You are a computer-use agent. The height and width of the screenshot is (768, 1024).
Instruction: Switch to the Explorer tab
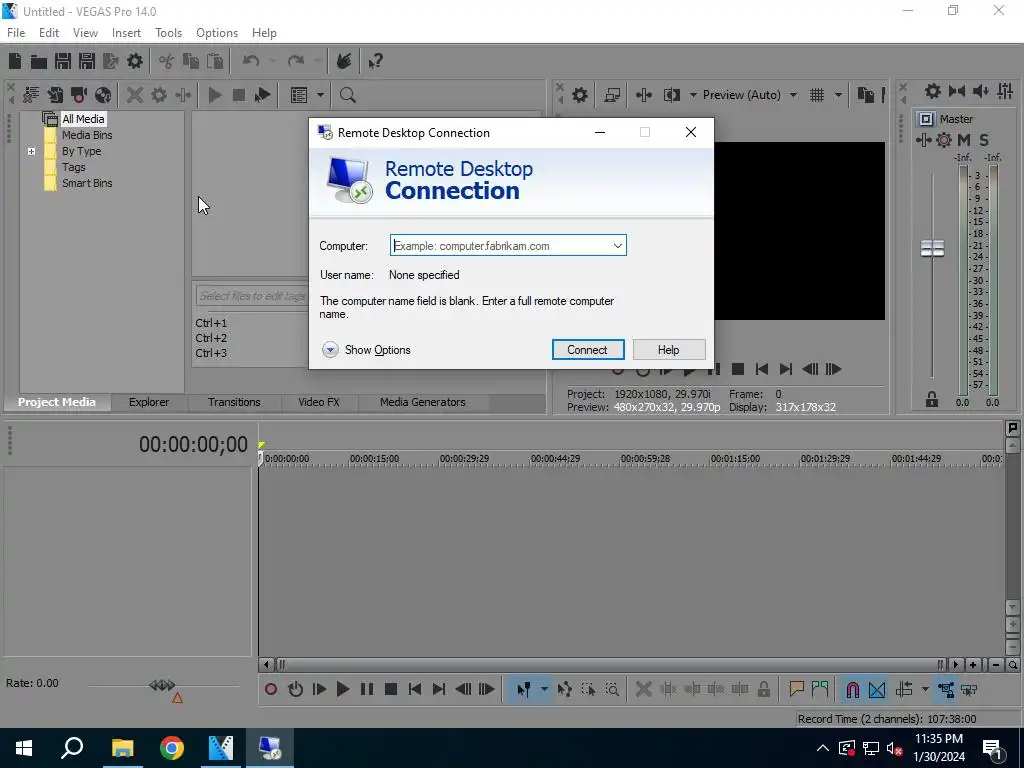pos(149,402)
